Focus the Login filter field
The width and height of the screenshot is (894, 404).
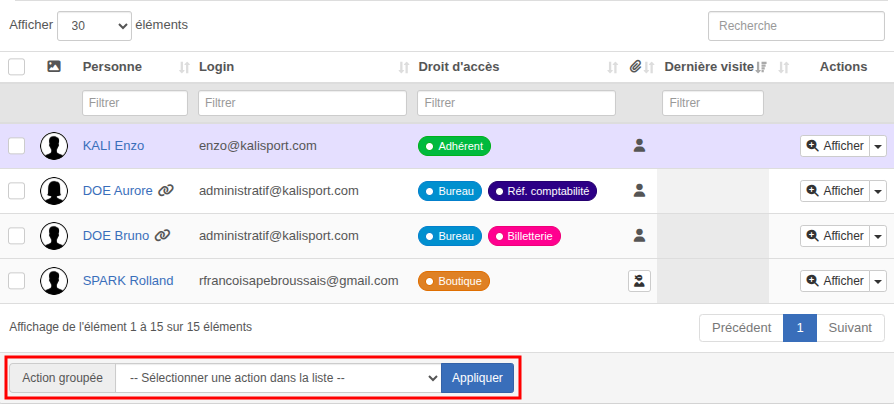302,103
